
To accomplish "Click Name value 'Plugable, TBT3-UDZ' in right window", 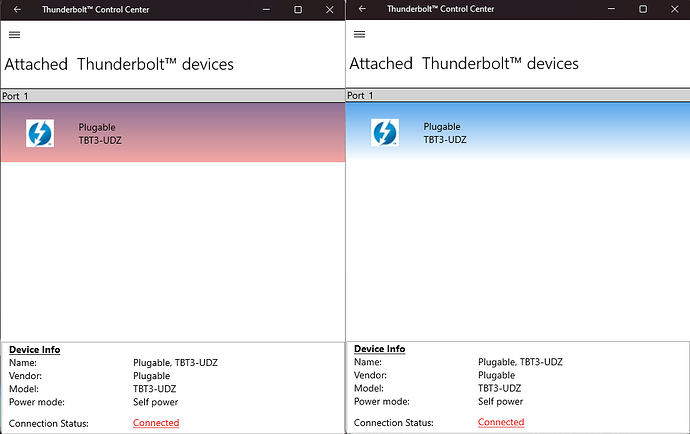I will point(520,362).
